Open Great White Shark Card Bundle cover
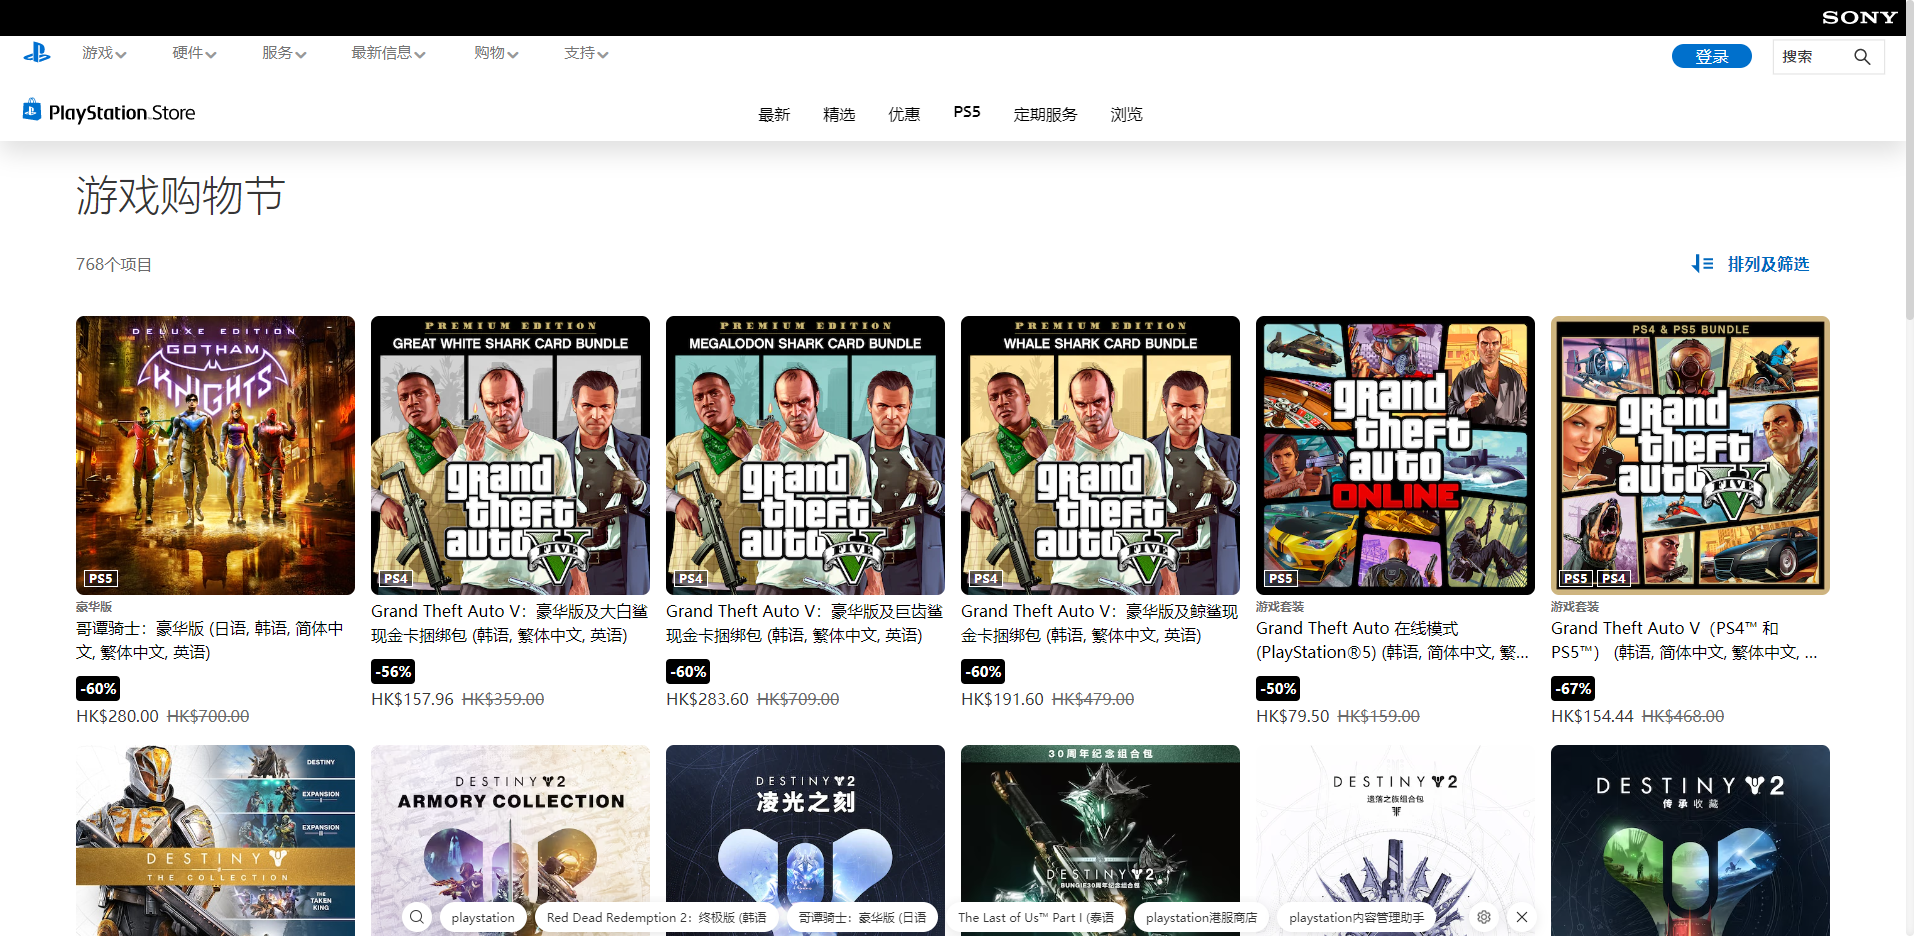Screen dimensions: 1914x936 click(510, 455)
